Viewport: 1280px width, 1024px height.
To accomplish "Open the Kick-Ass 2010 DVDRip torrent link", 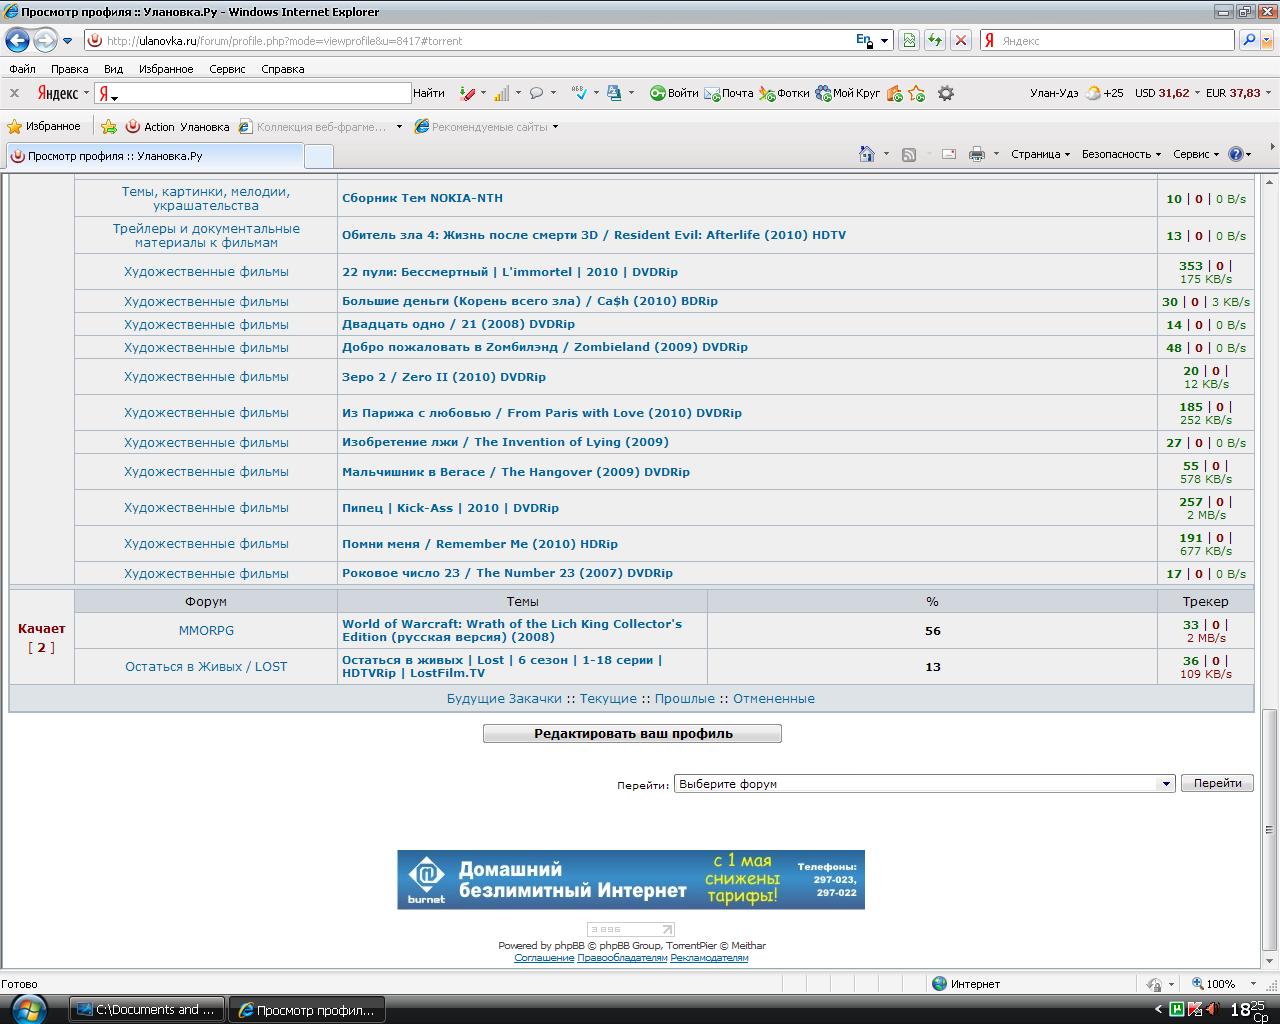I will click(x=450, y=508).
